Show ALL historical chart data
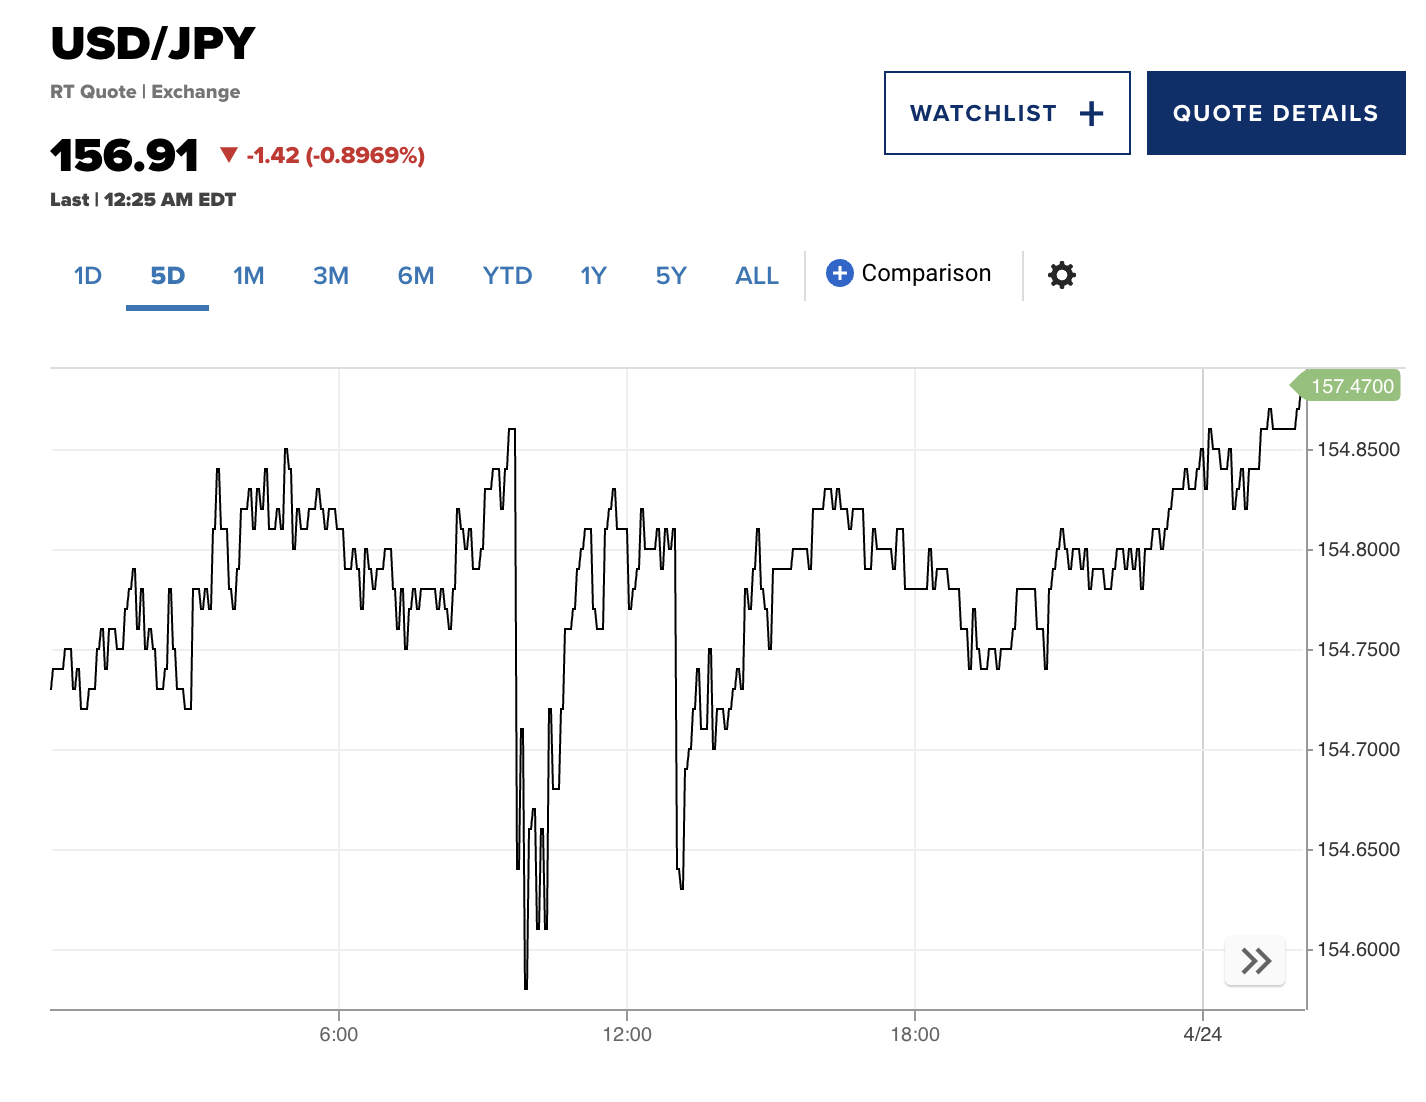 (x=756, y=276)
